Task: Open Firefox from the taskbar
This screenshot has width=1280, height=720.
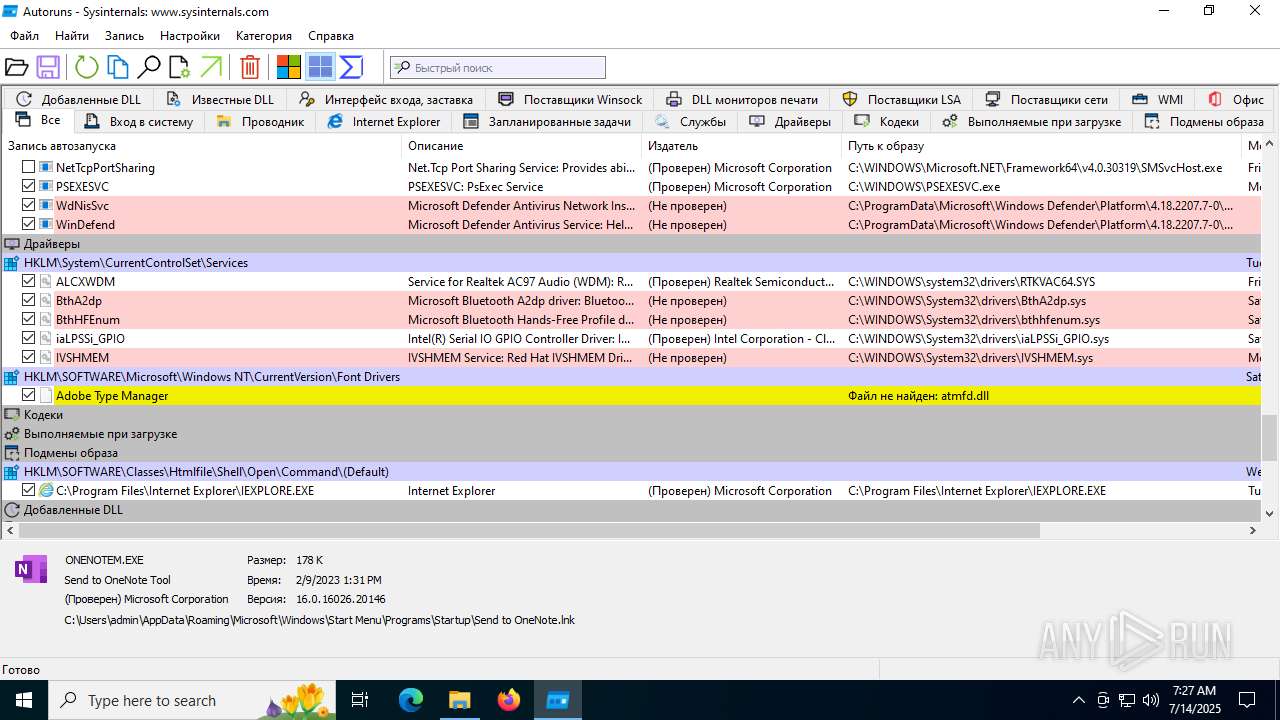Action: pyautogui.click(x=509, y=700)
